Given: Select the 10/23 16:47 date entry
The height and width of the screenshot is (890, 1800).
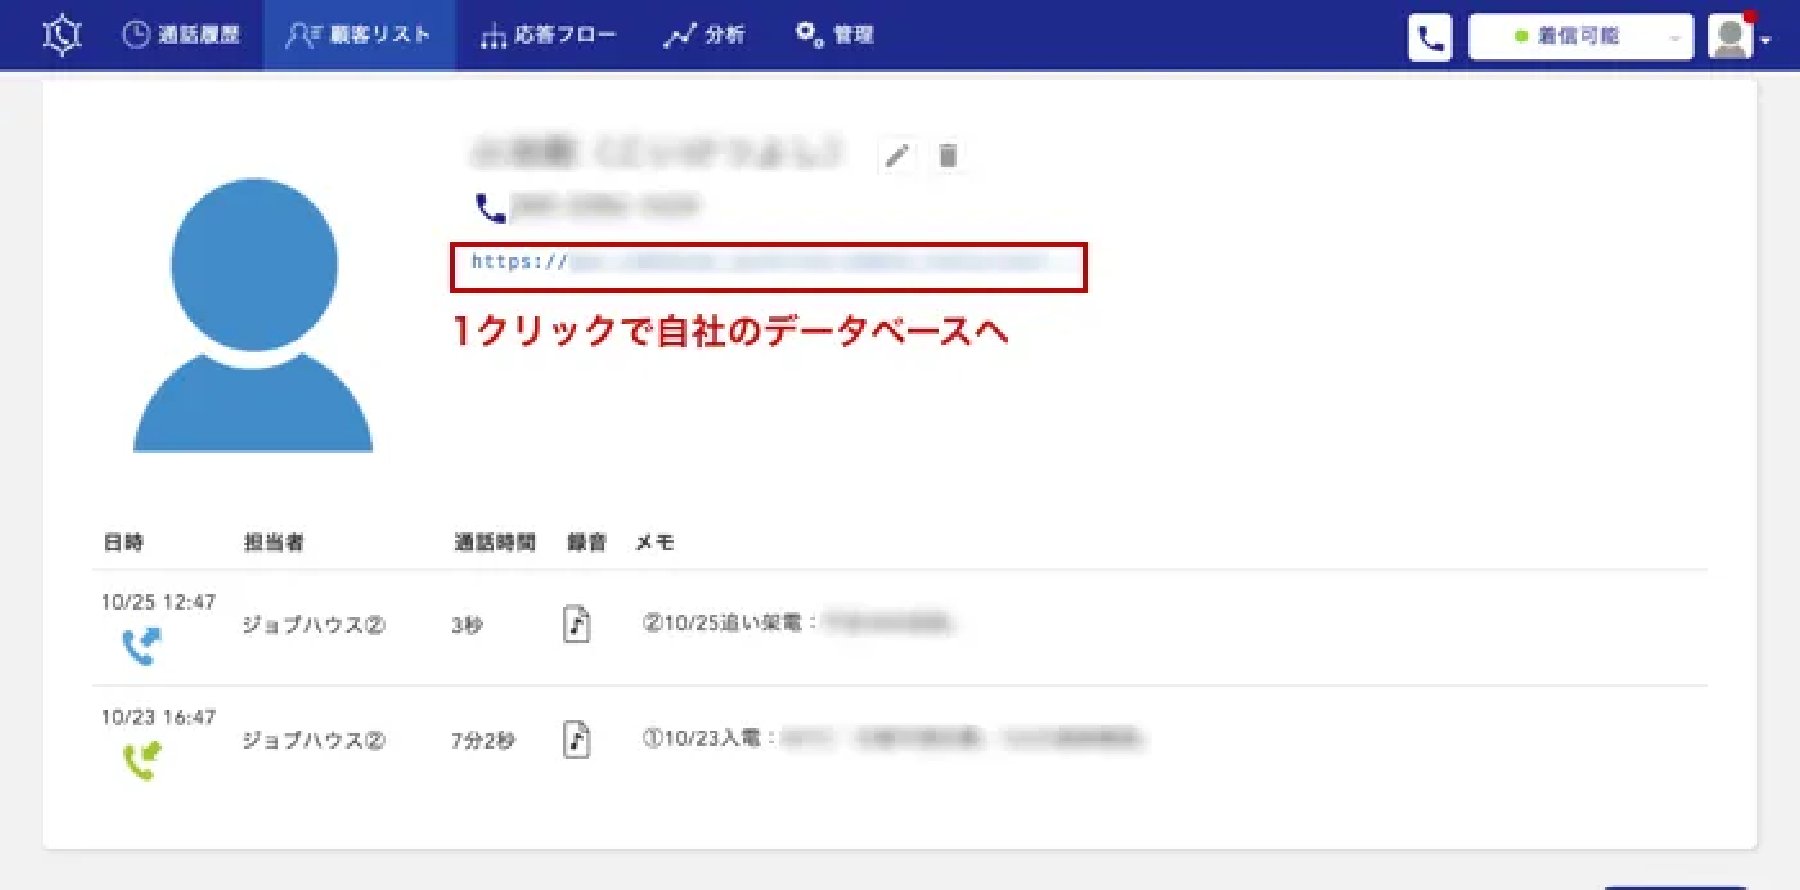Looking at the screenshot, I should [x=158, y=717].
